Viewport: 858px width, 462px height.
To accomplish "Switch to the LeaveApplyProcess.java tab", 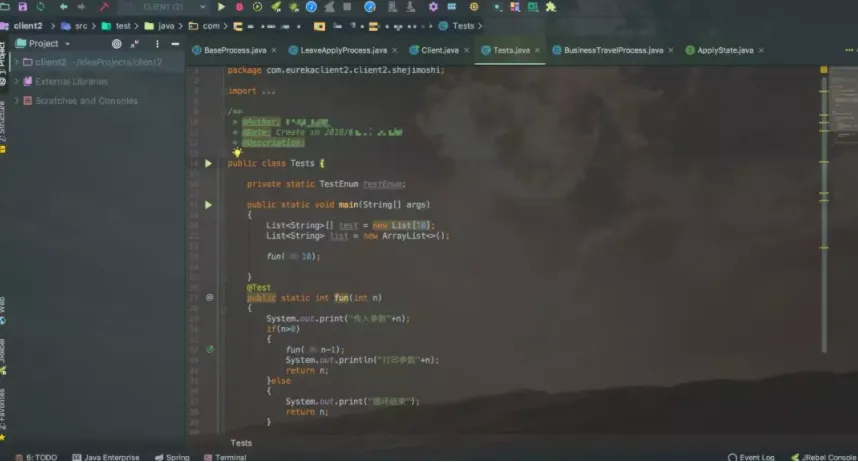I will pos(344,50).
